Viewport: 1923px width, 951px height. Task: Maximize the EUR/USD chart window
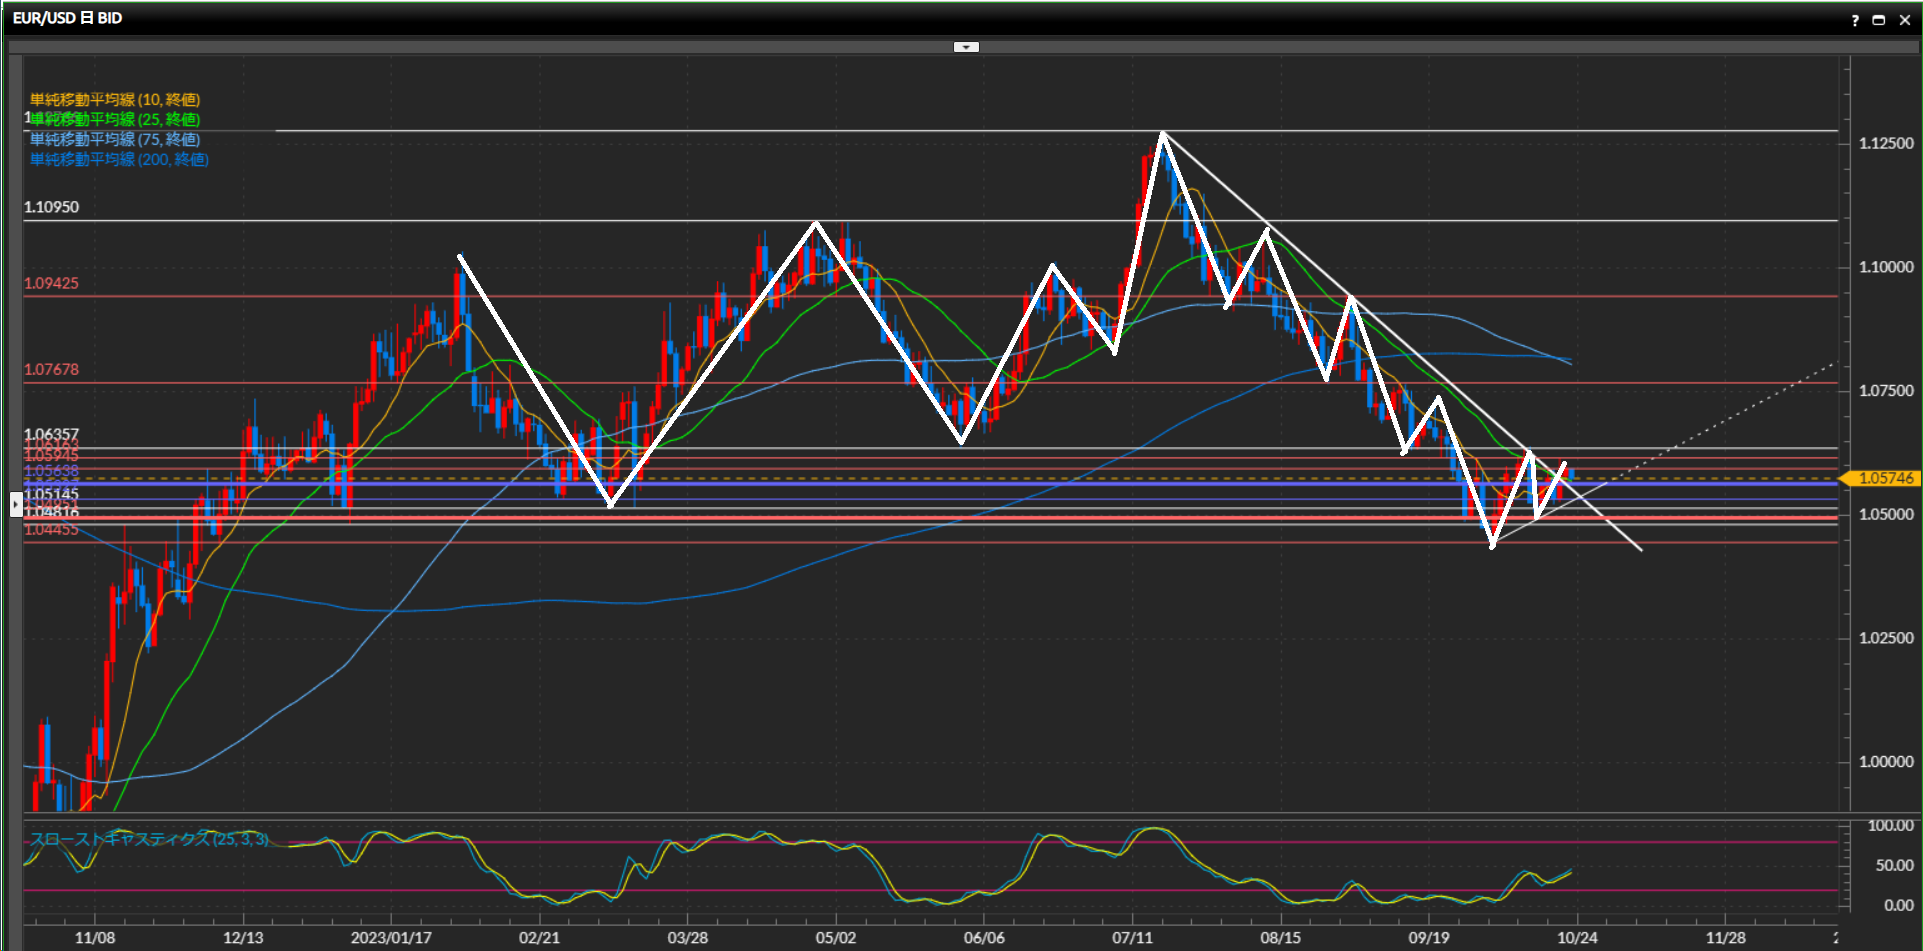pos(1879,20)
